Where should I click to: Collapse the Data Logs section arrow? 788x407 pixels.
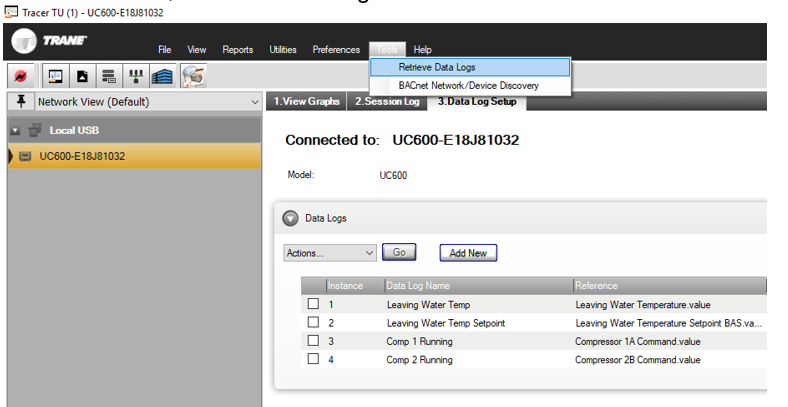pyautogui.click(x=290, y=218)
